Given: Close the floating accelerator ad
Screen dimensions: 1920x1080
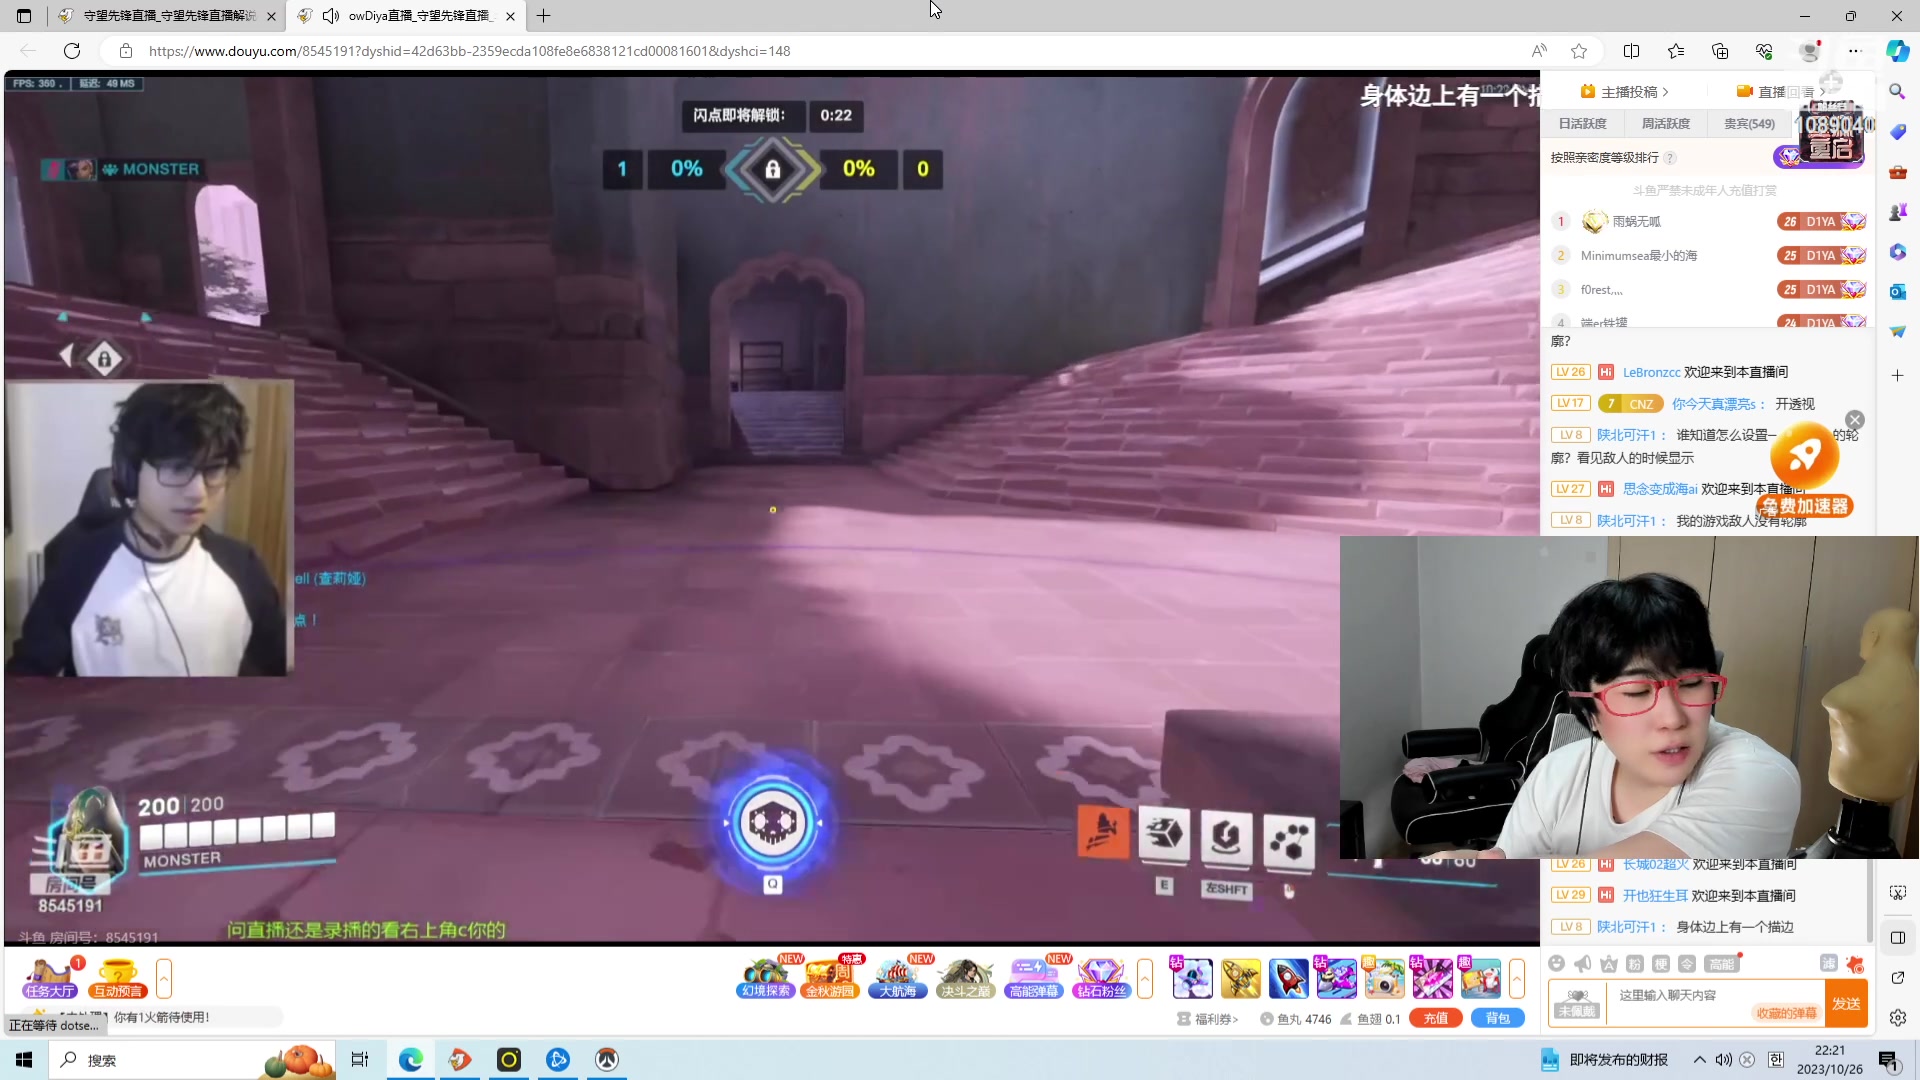Looking at the screenshot, I should point(1855,420).
